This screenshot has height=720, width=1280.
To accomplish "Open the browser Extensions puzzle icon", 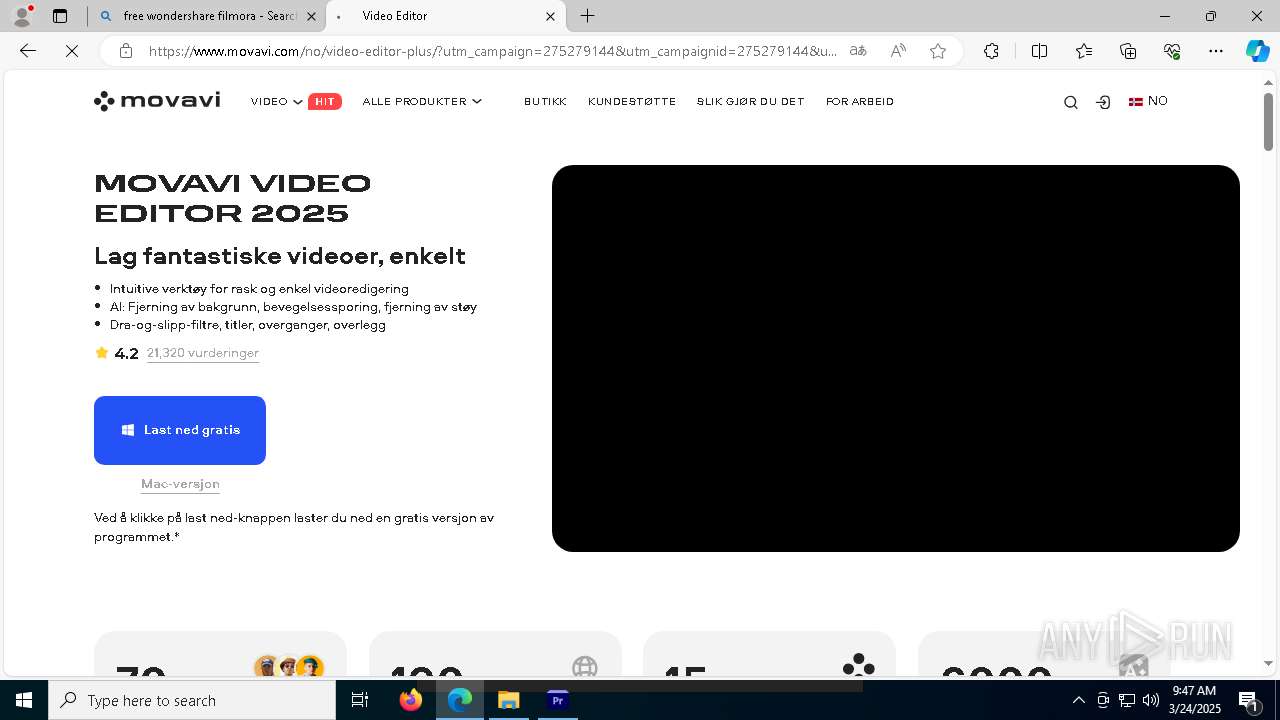I will point(991,51).
